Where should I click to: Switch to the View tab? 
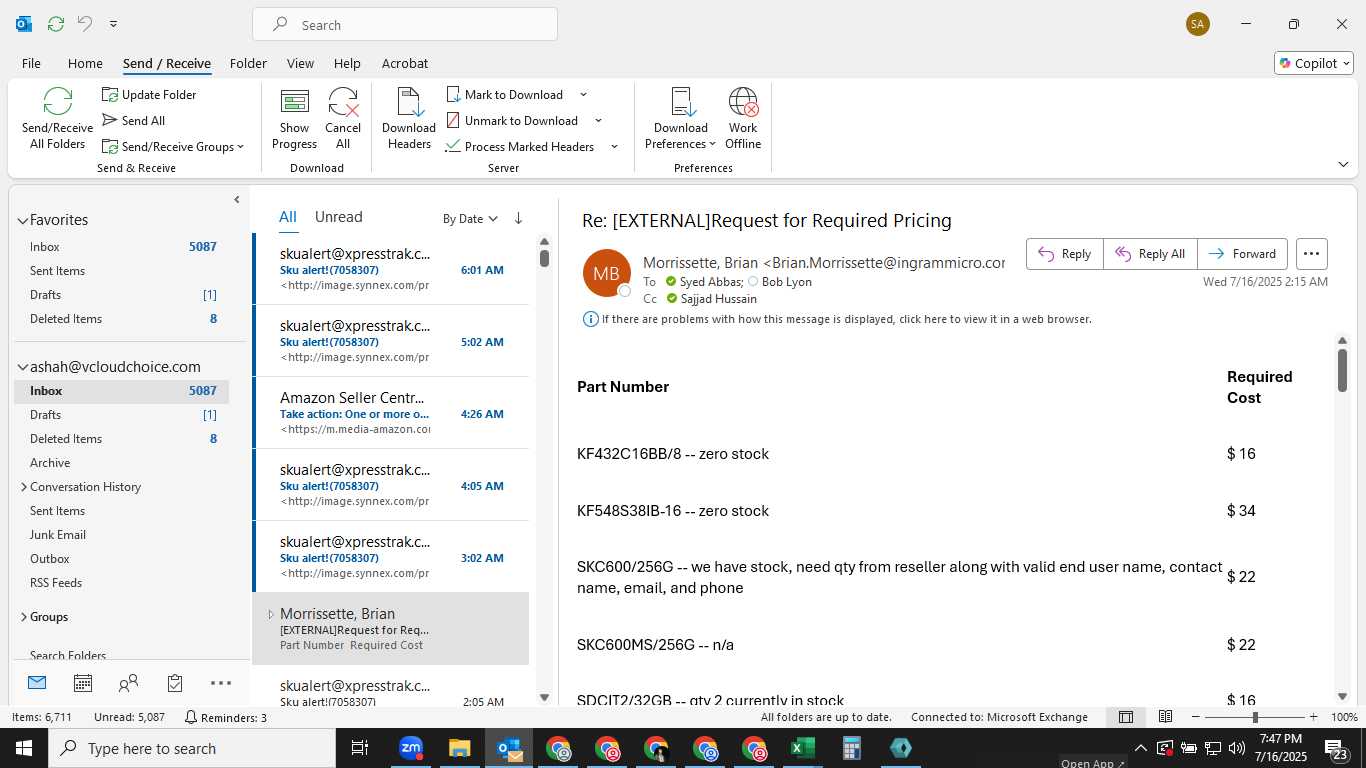coord(300,63)
